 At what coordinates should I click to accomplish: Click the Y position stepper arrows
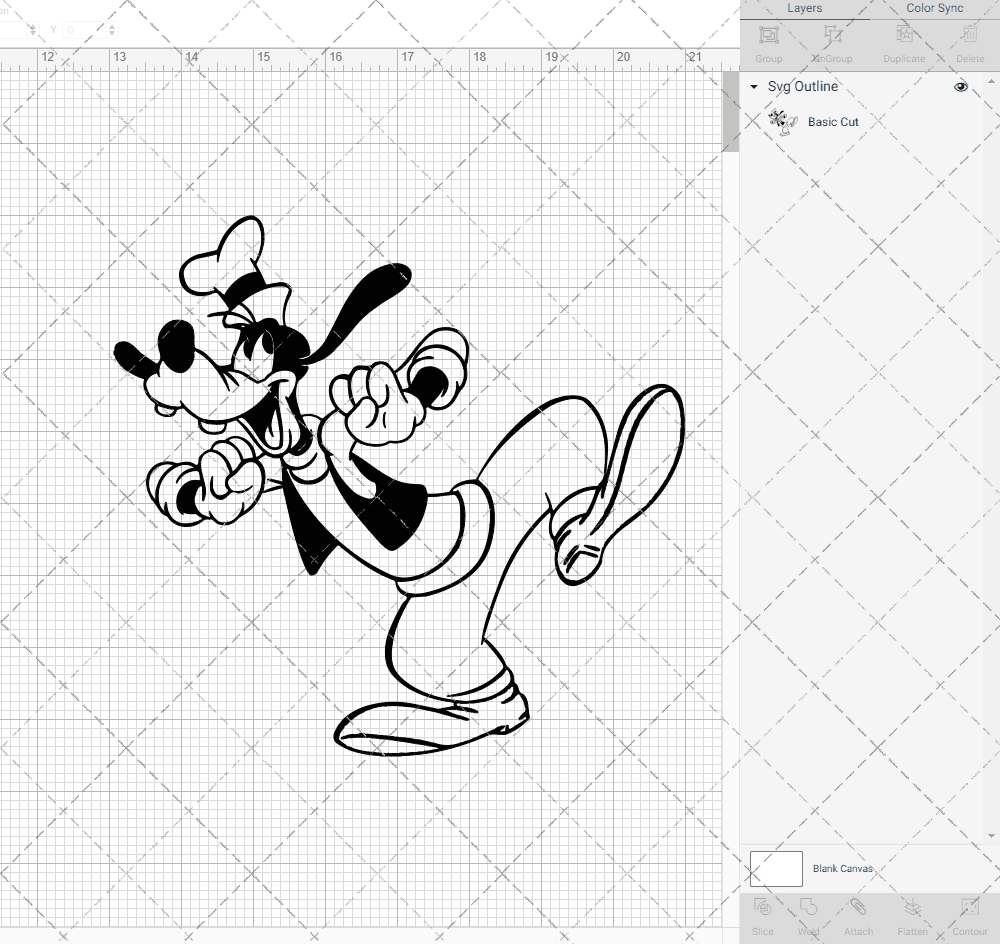pos(111,30)
